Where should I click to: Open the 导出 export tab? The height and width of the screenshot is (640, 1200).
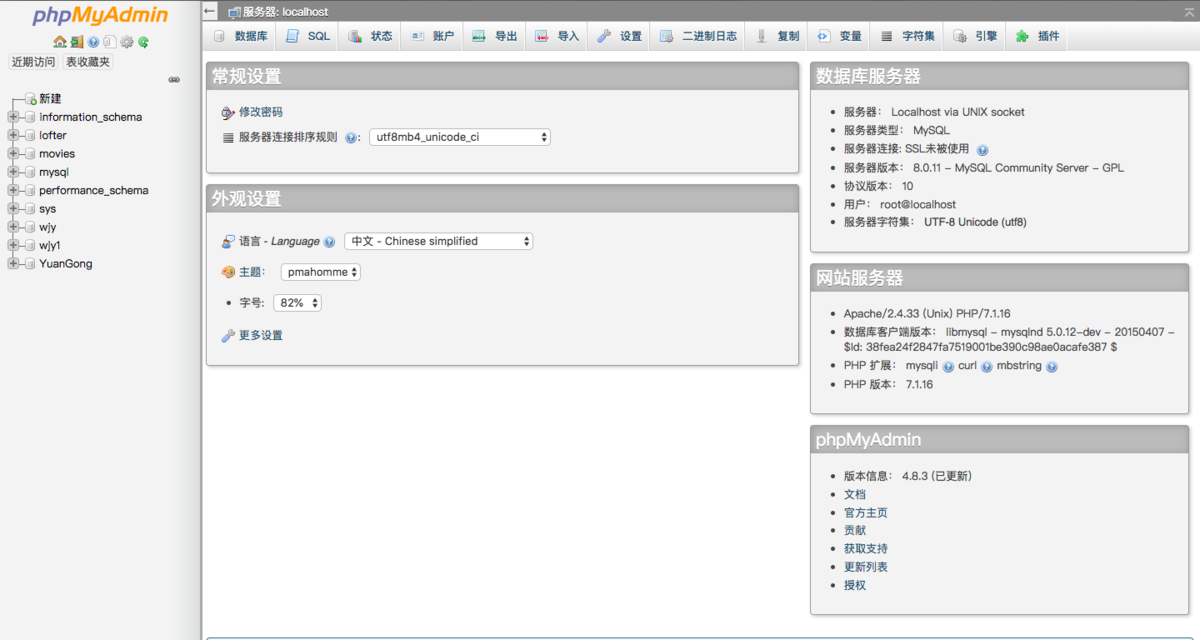[495, 36]
